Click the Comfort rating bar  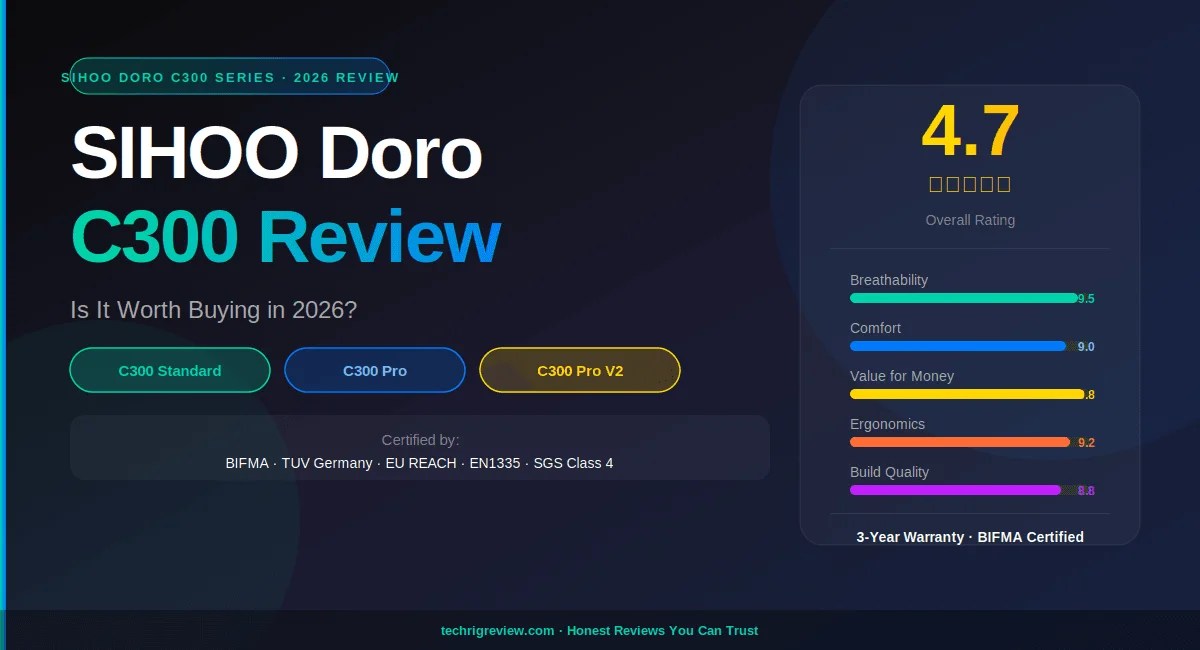pos(958,346)
